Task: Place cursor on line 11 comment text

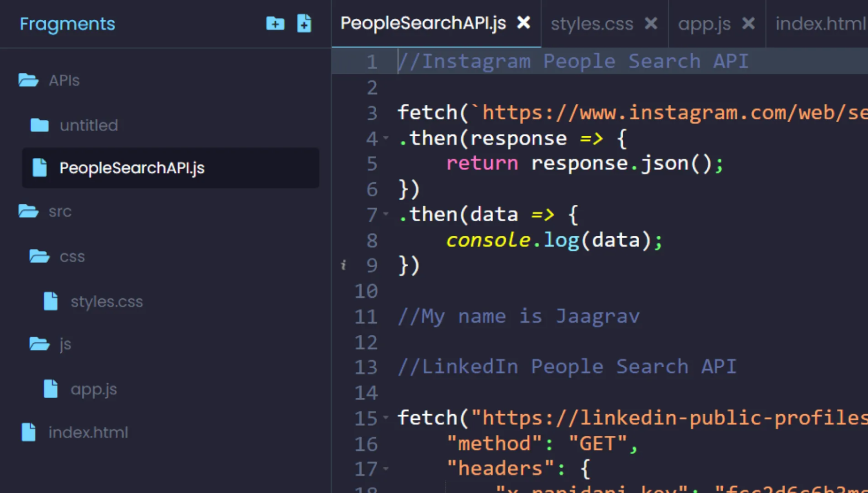Action: 518,316
